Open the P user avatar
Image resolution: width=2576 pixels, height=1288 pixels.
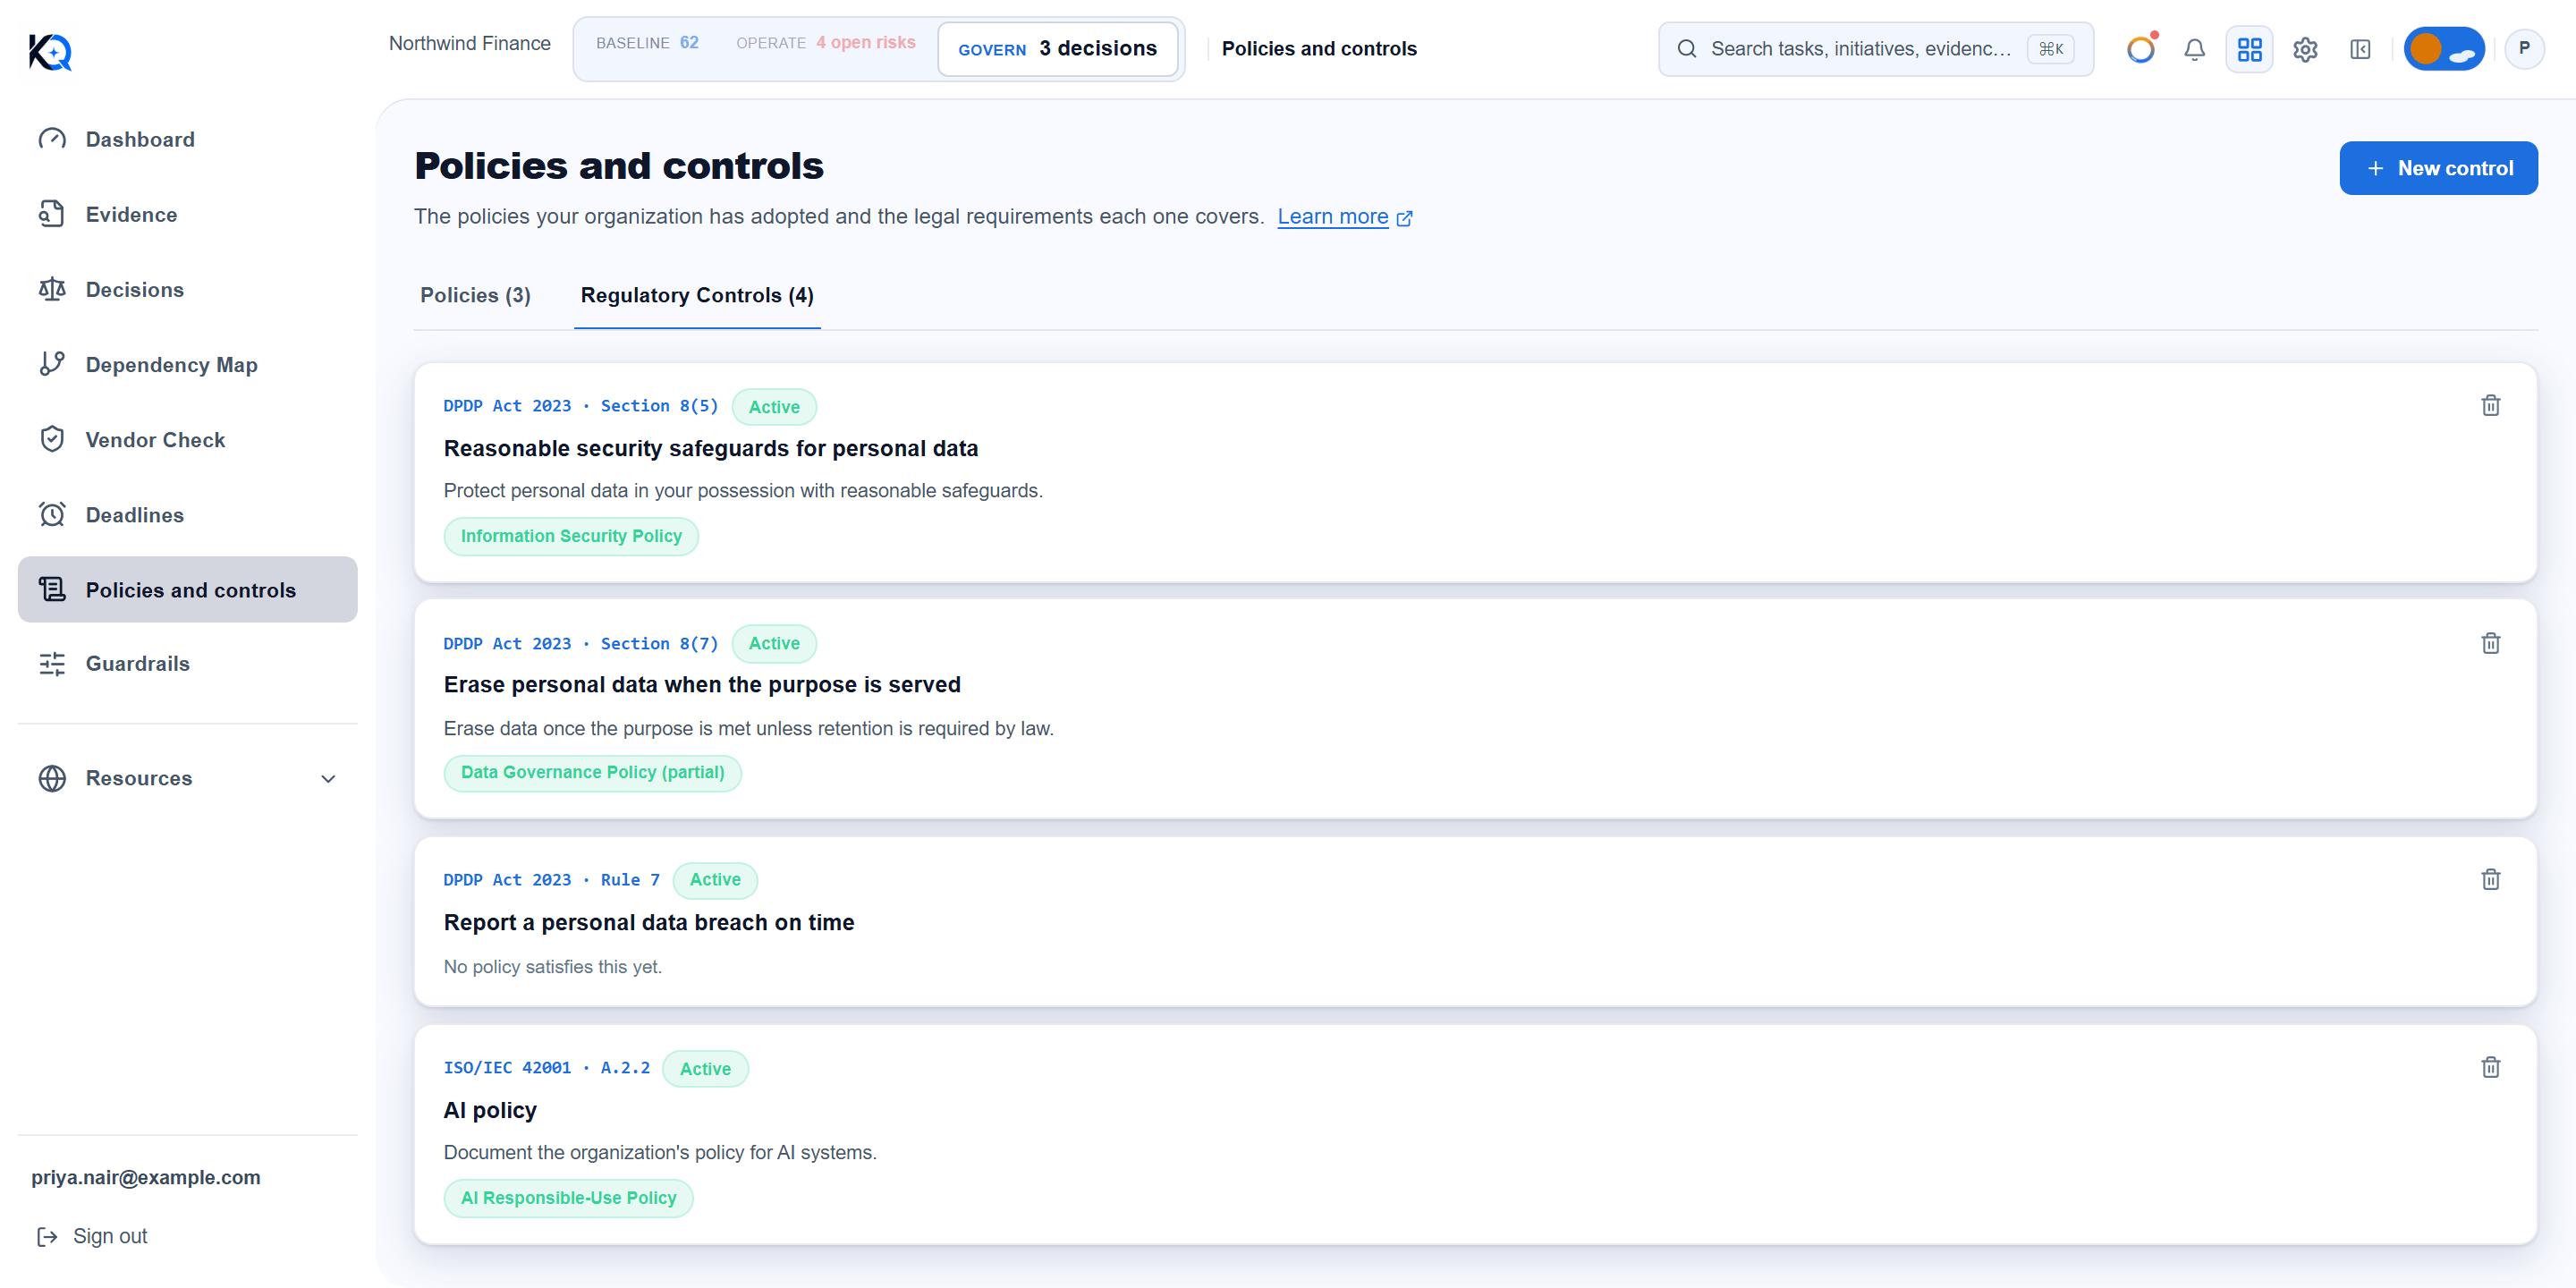click(2524, 49)
